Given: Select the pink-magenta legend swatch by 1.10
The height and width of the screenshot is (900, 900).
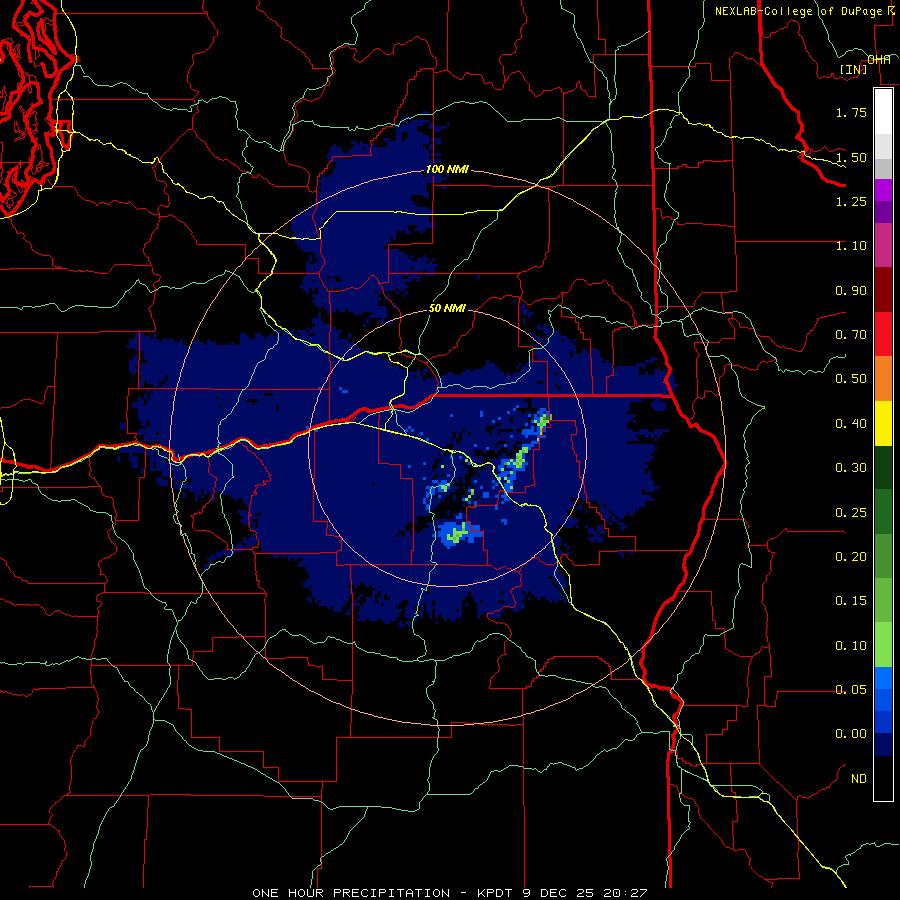Looking at the screenshot, I should click(x=883, y=245).
